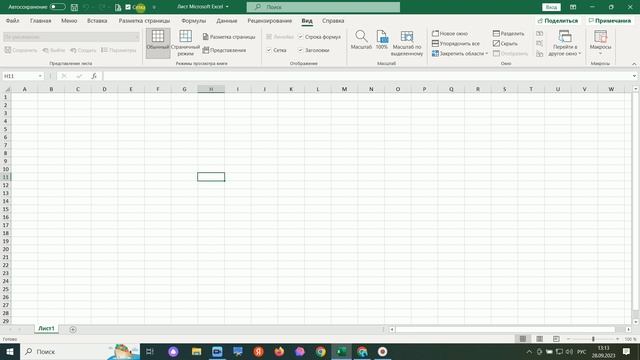Image resolution: width=640 pixels, height=360 pixels.
Task: Click Упорядочить все windows button
Action: pyautogui.click(x=456, y=43)
